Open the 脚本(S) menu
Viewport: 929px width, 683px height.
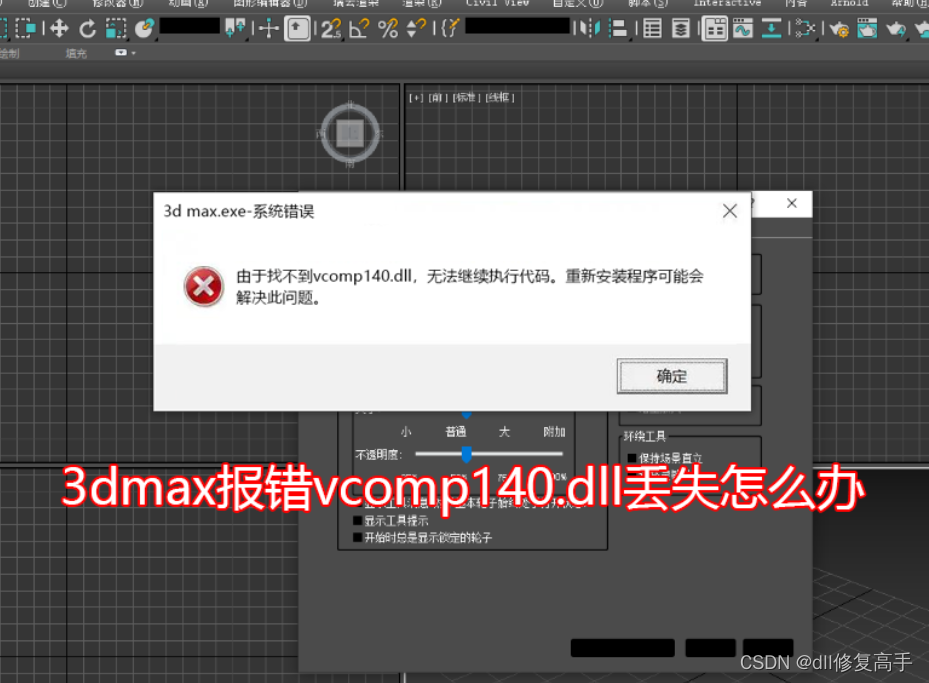[x=648, y=3]
